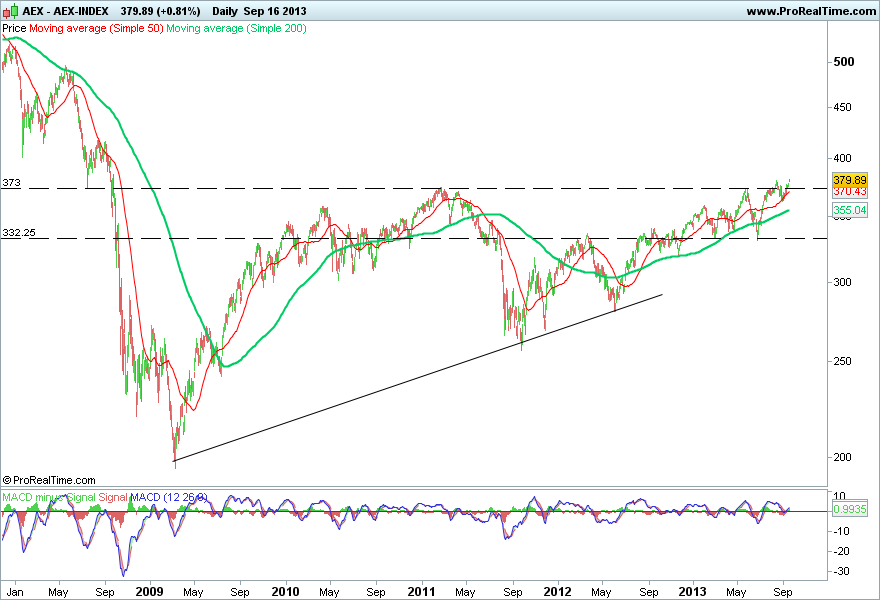Viewport: 880px width, 600px height.
Task: Click the 0.9935 MACD value tag
Action: click(x=850, y=509)
